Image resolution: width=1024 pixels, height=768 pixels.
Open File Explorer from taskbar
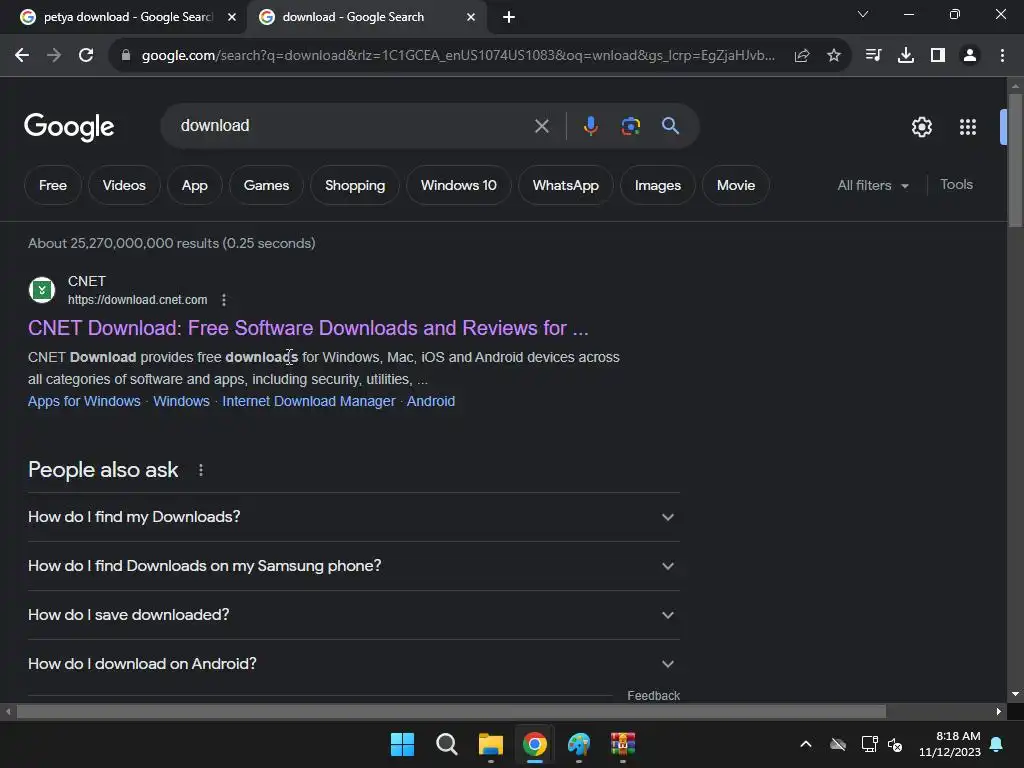[x=490, y=744]
